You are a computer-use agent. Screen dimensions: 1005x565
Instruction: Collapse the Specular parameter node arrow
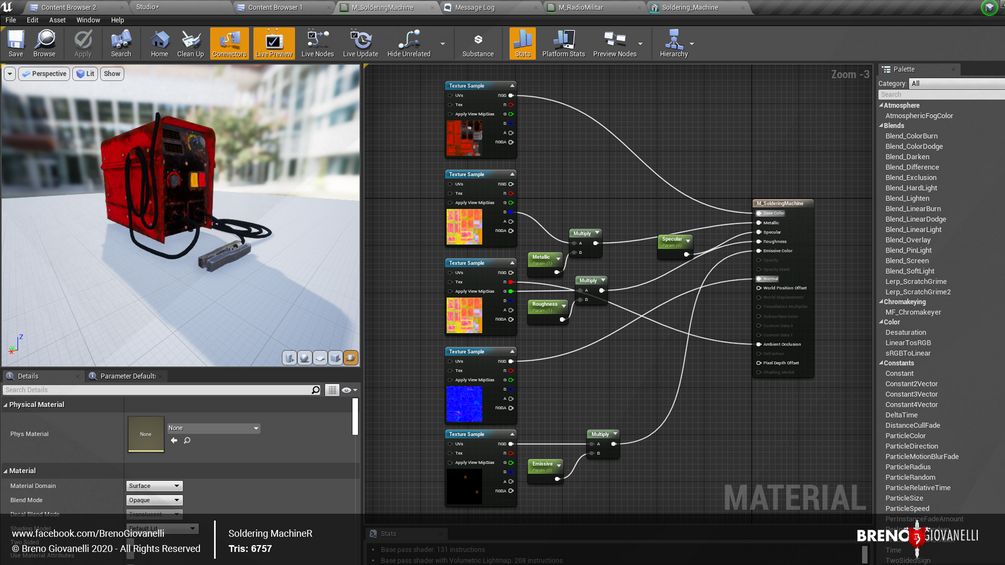click(688, 241)
